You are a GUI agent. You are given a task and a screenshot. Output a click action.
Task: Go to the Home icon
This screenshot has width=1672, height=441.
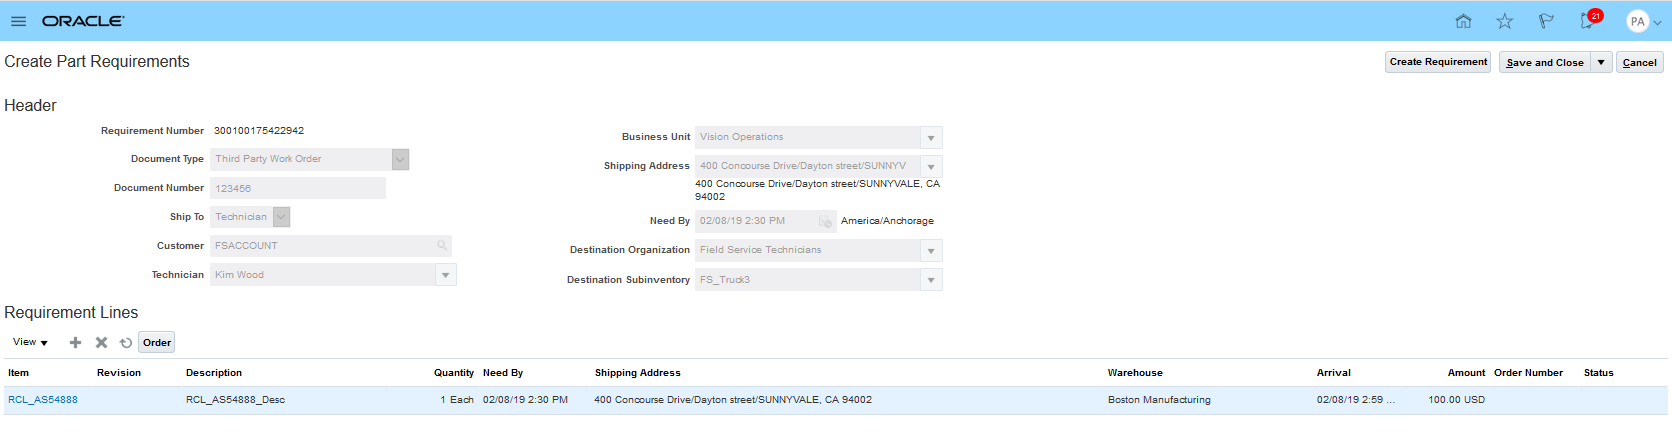[x=1463, y=21]
